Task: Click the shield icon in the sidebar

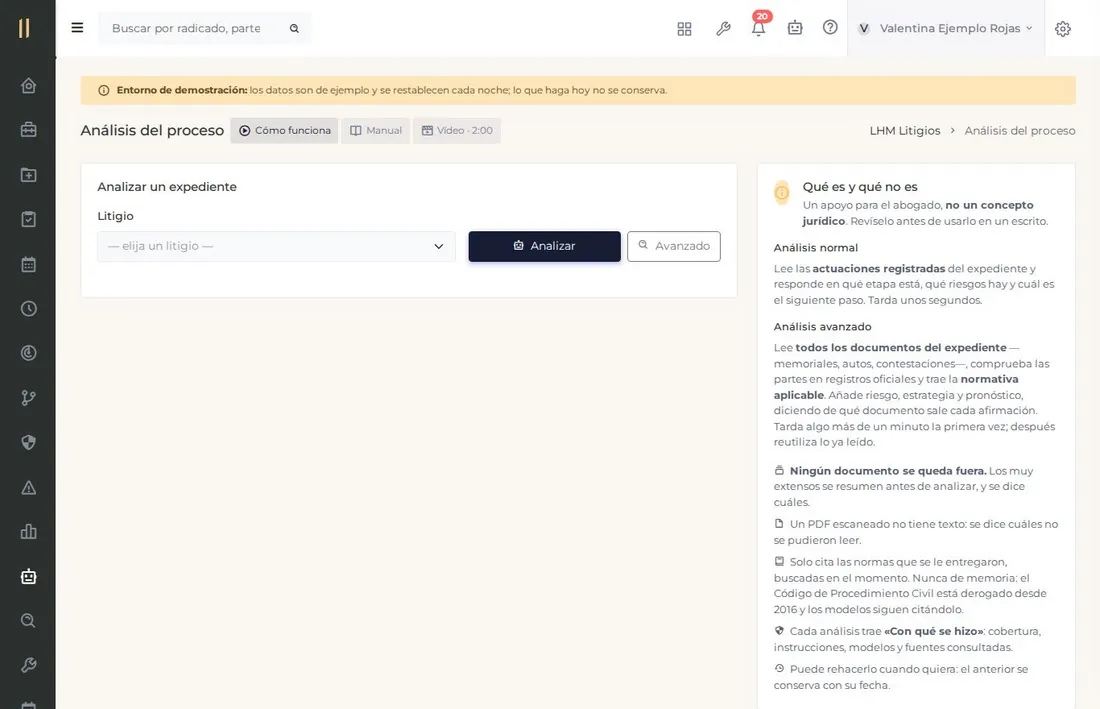Action: click(x=28, y=443)
